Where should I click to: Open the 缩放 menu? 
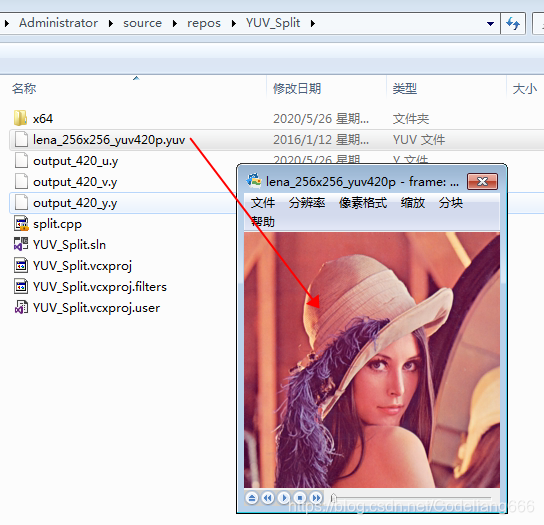pos(413,203)
